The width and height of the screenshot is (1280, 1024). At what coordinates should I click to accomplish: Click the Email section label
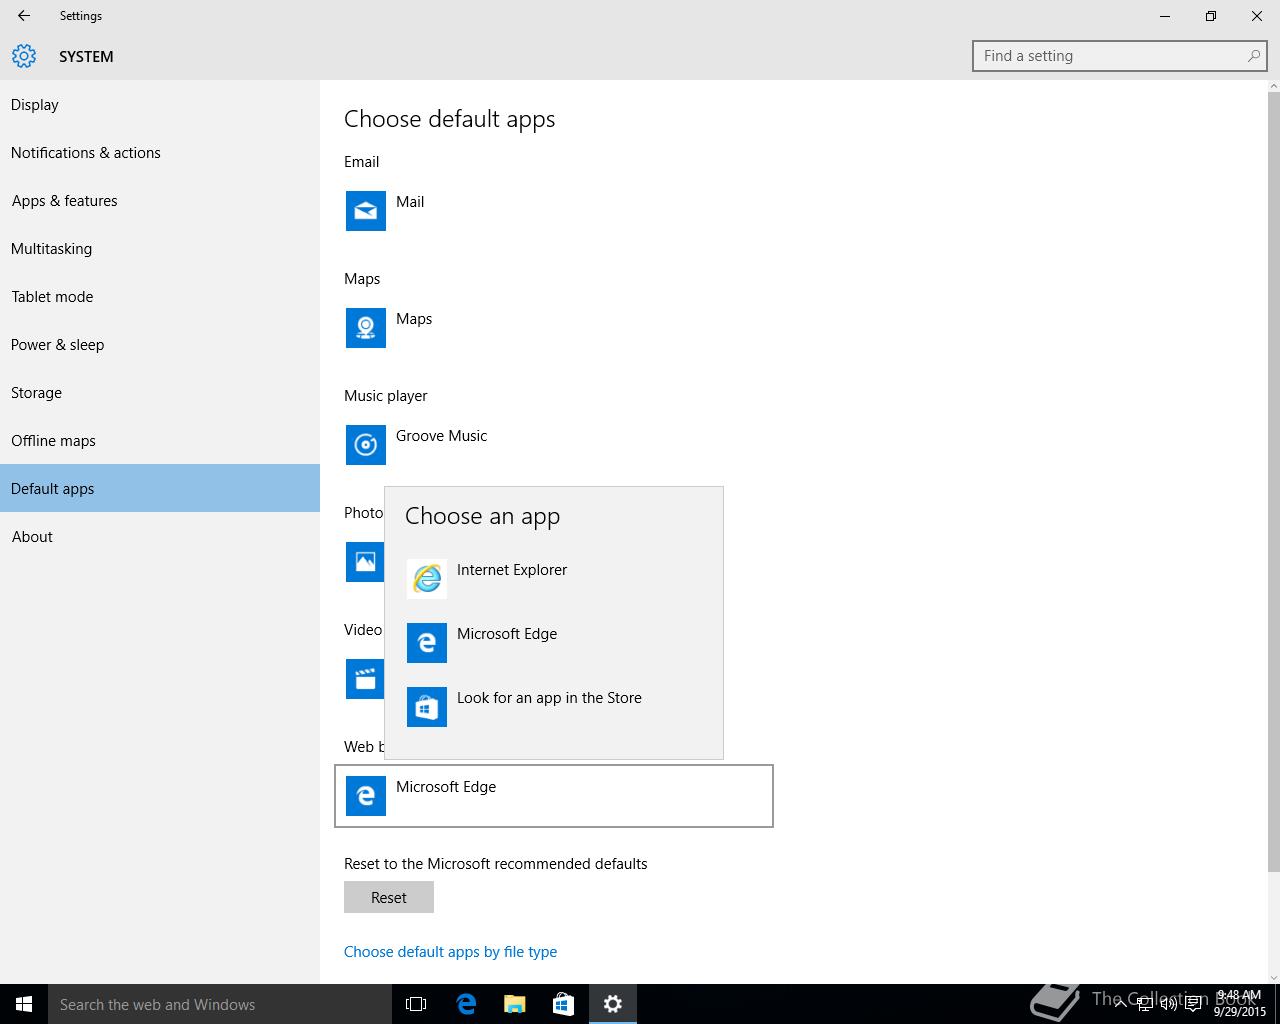pos(362,162)
